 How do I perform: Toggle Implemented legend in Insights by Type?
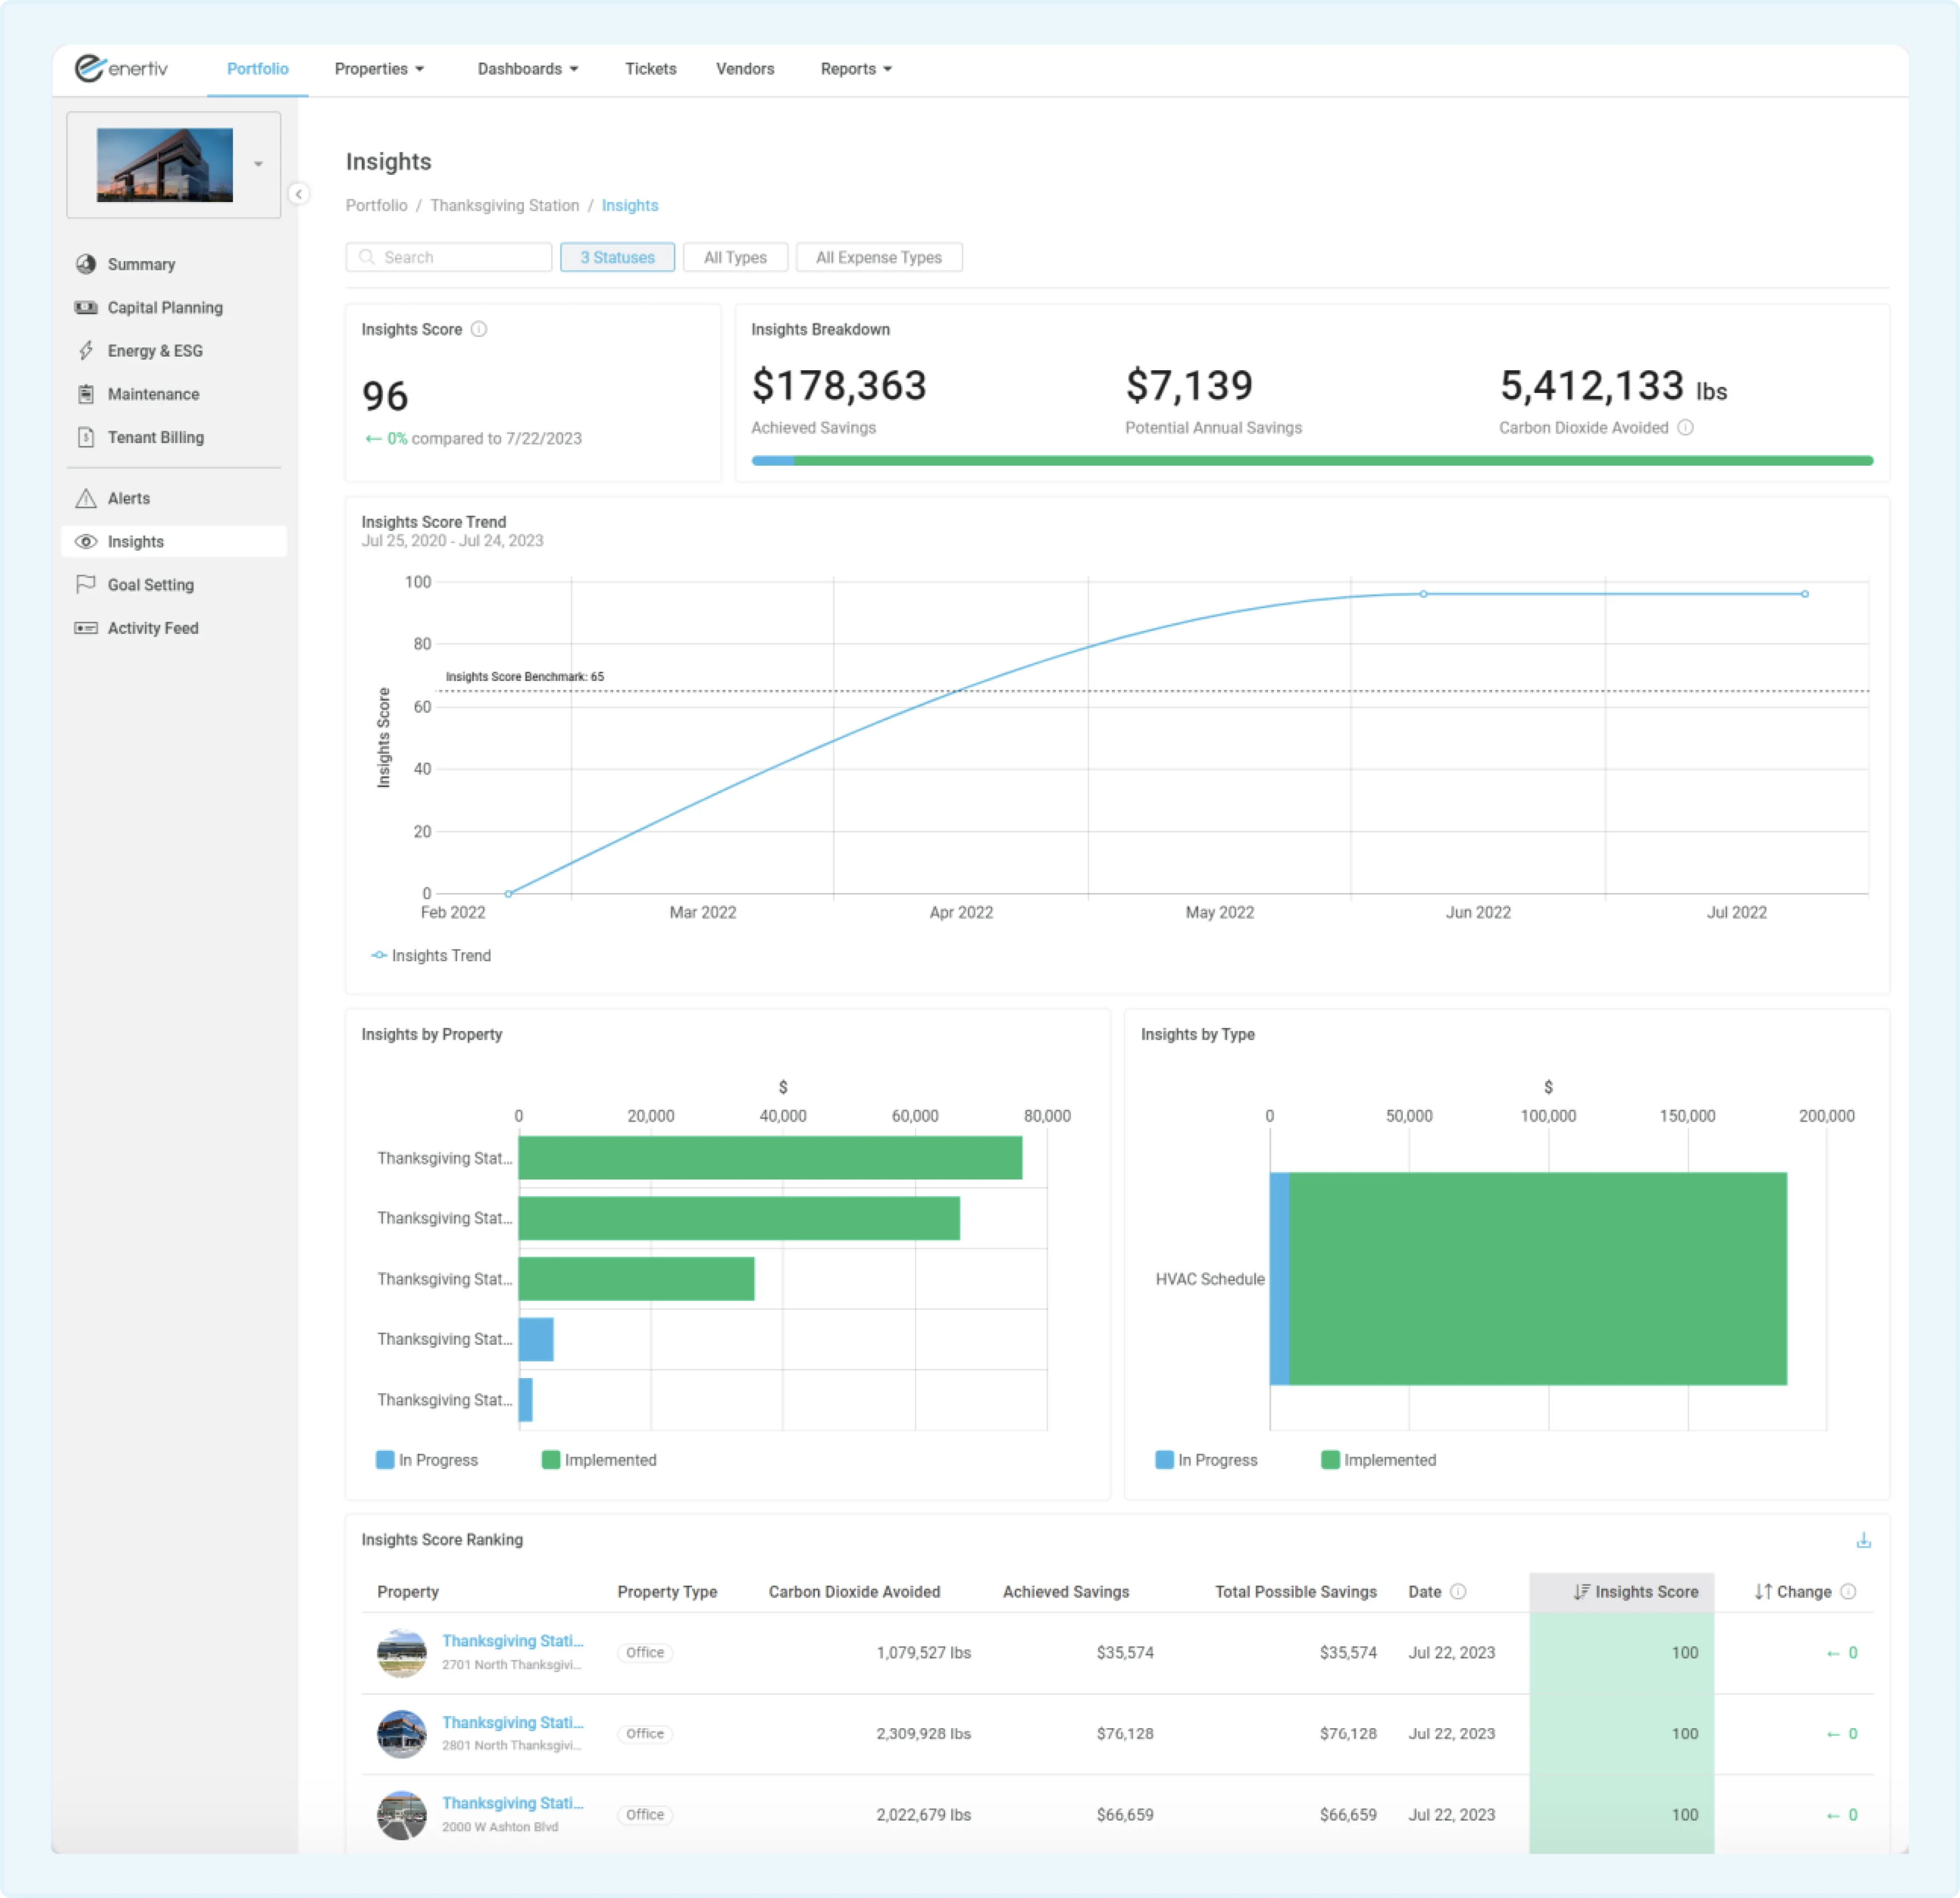point(1378,1460)
